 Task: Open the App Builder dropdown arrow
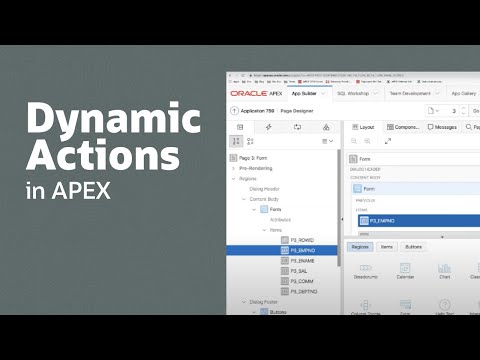coord(323,94)
